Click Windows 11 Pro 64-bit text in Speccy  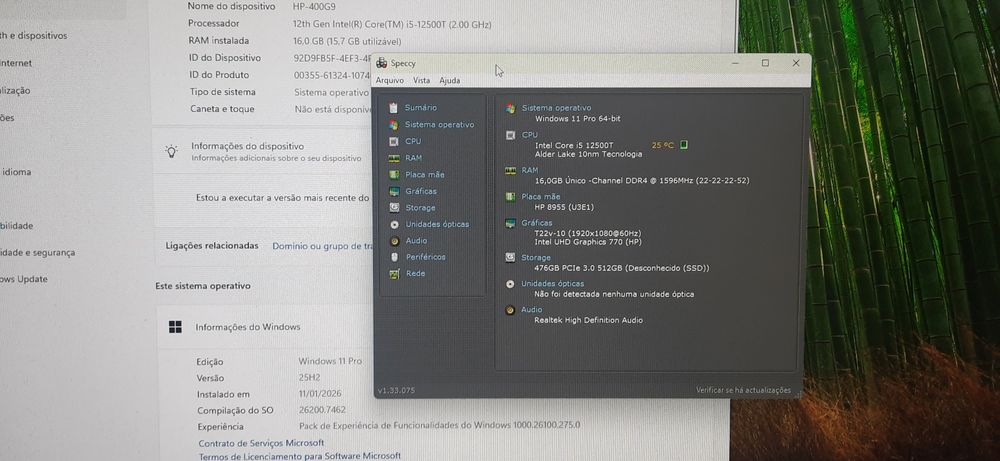point(578,119)
